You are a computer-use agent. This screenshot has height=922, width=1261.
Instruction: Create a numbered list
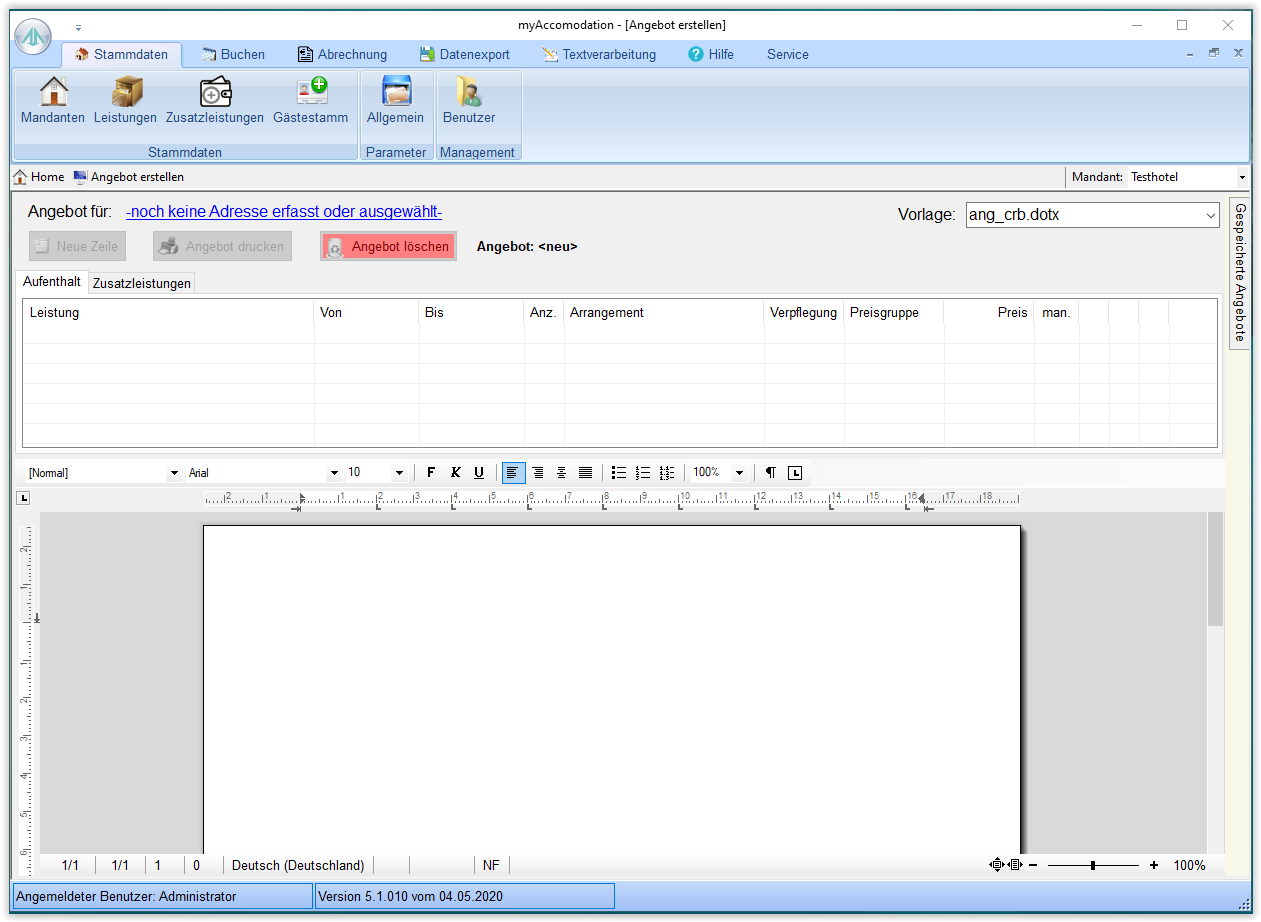(642, 473)
